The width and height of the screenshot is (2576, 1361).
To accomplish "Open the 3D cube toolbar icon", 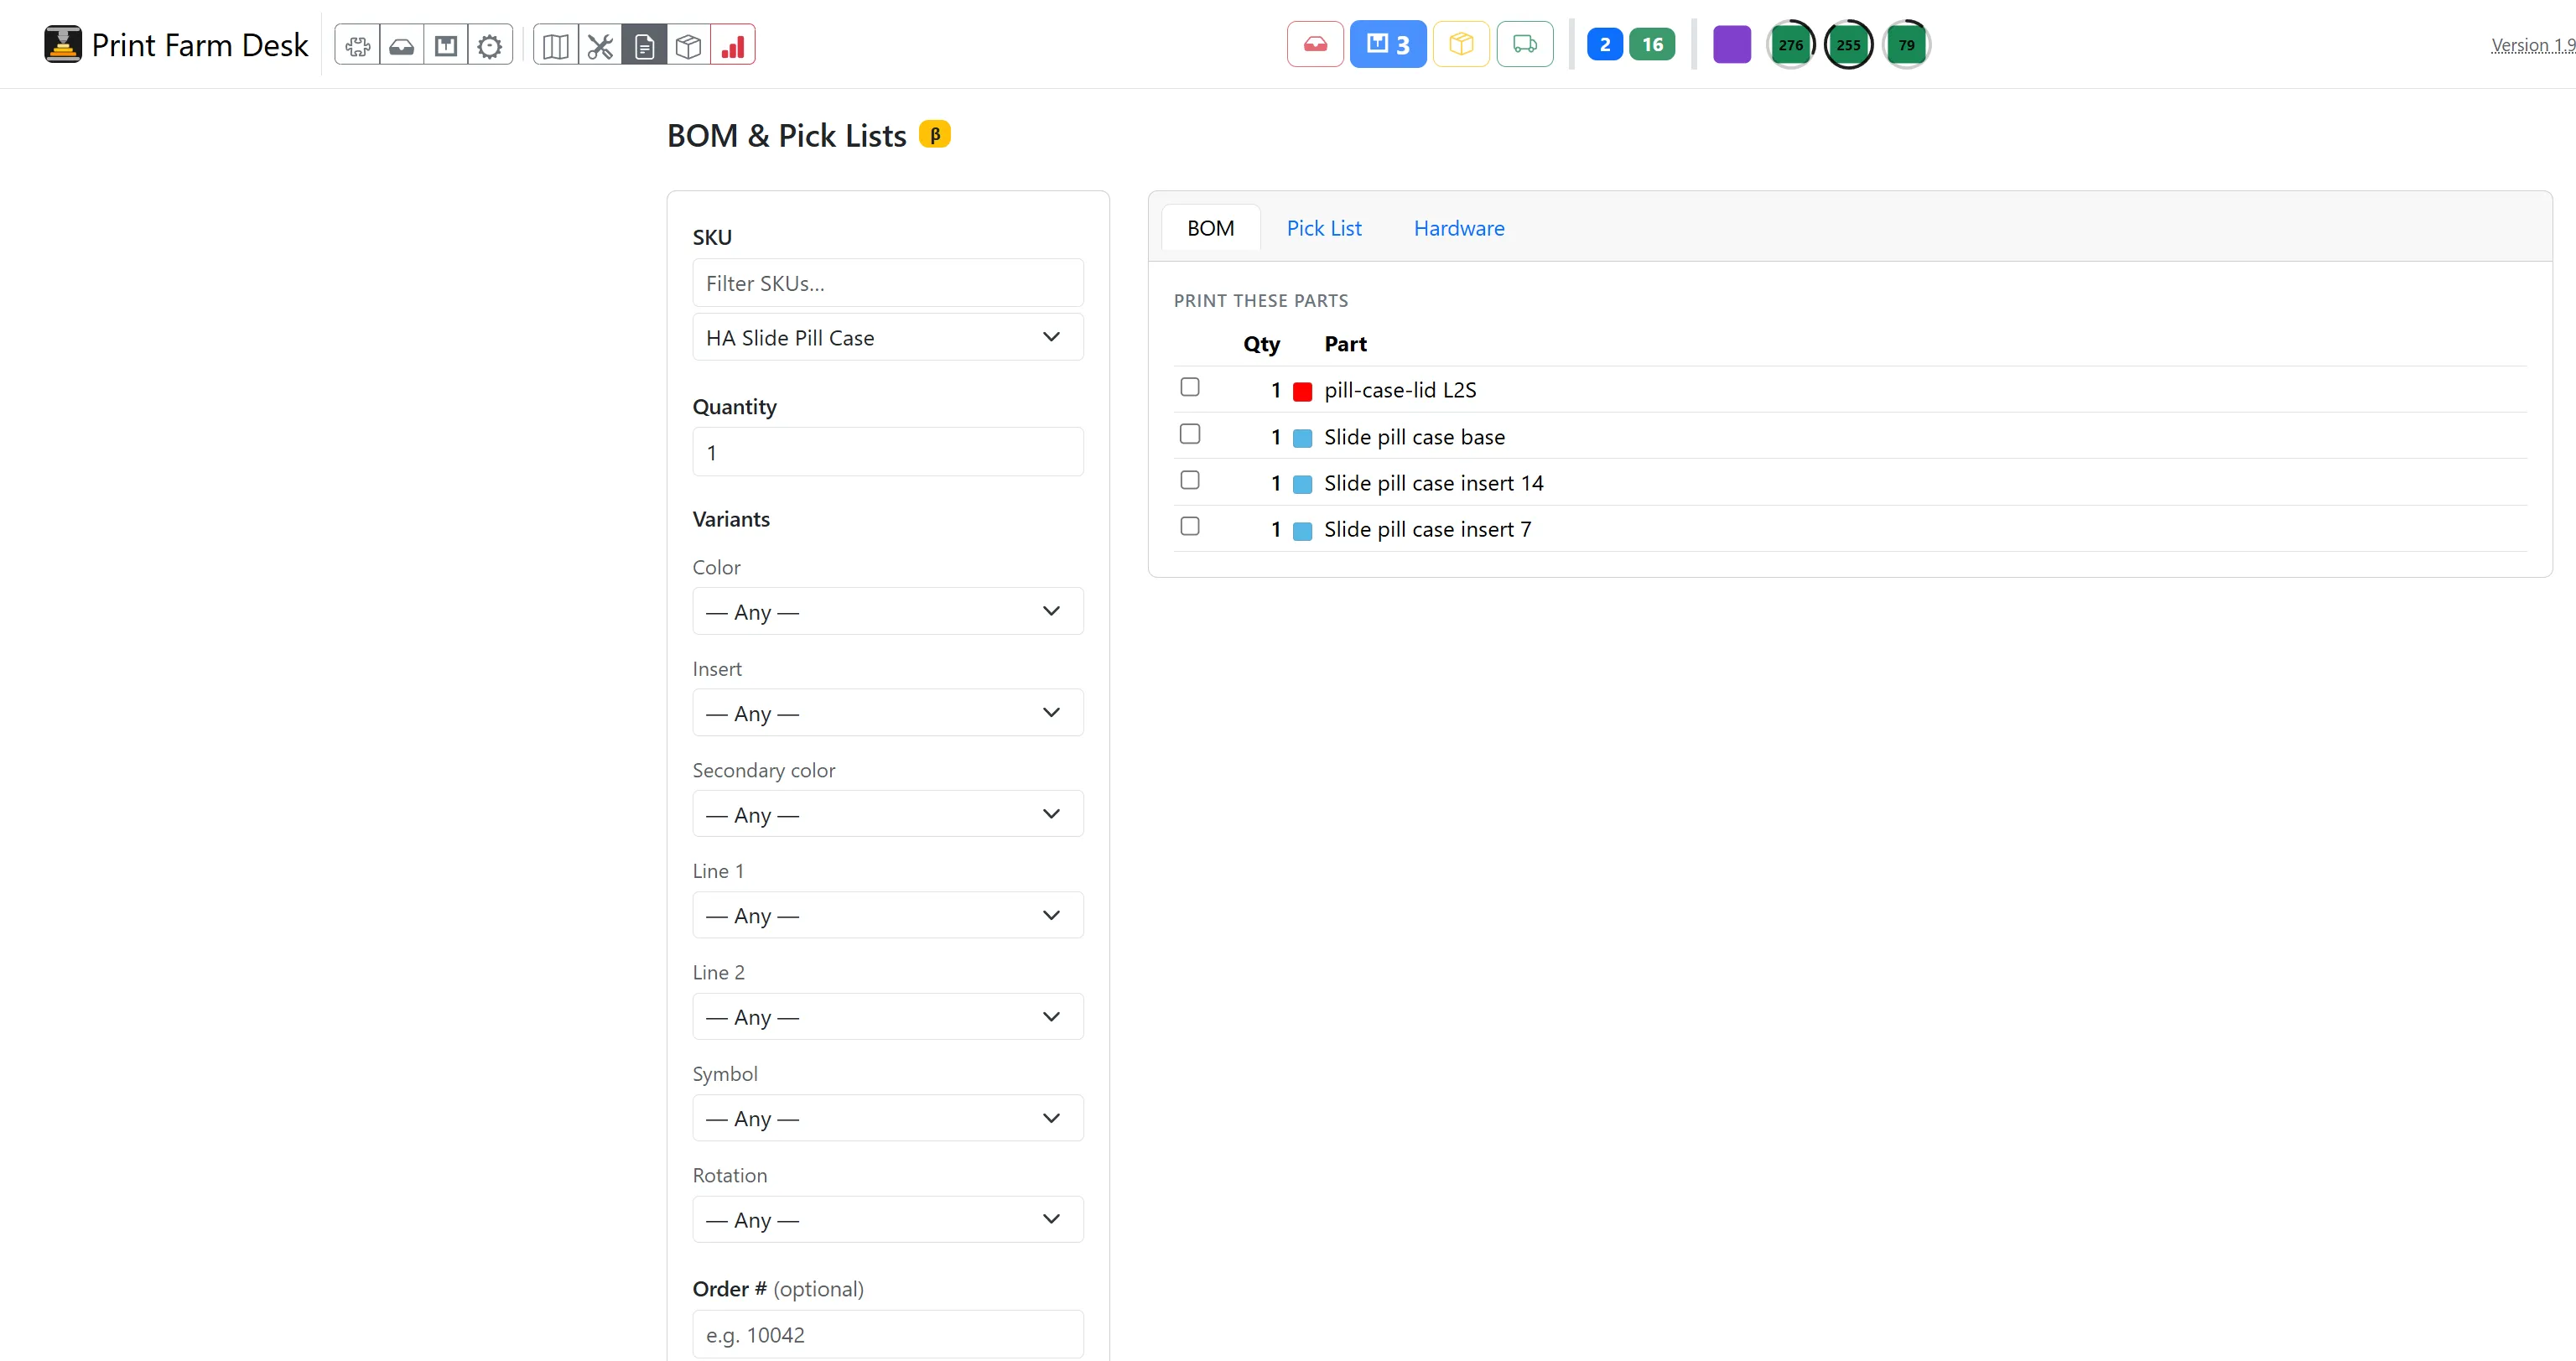I will click(688, 45).
